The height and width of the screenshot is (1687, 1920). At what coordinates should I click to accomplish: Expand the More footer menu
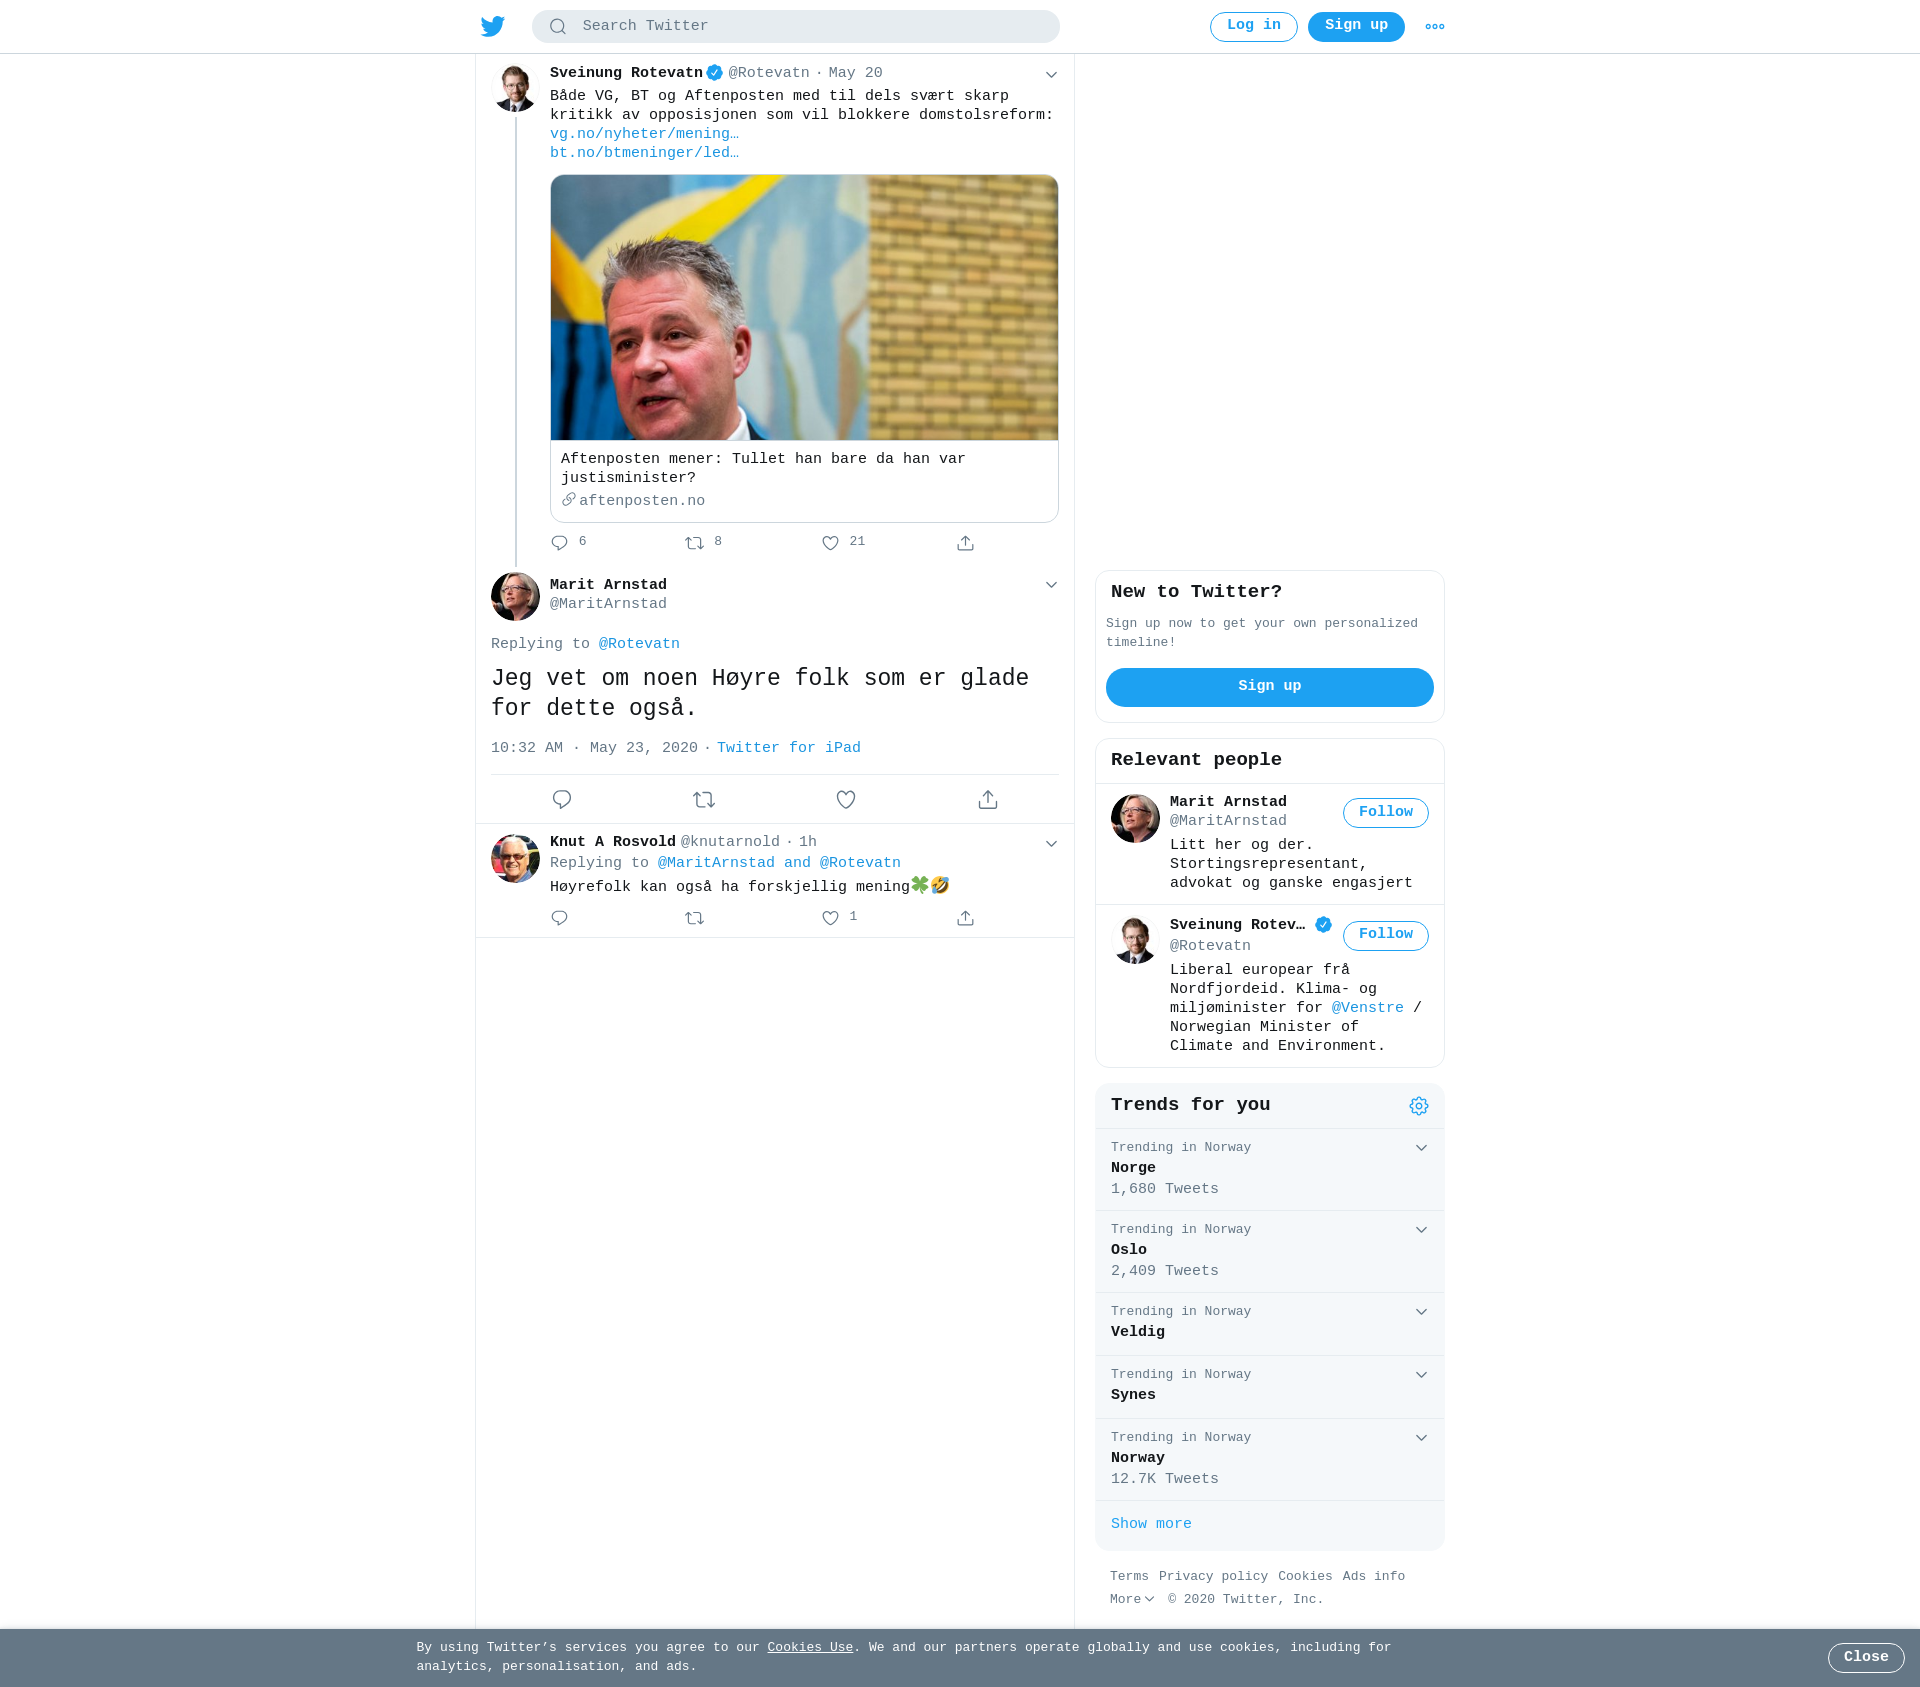1132,1599
